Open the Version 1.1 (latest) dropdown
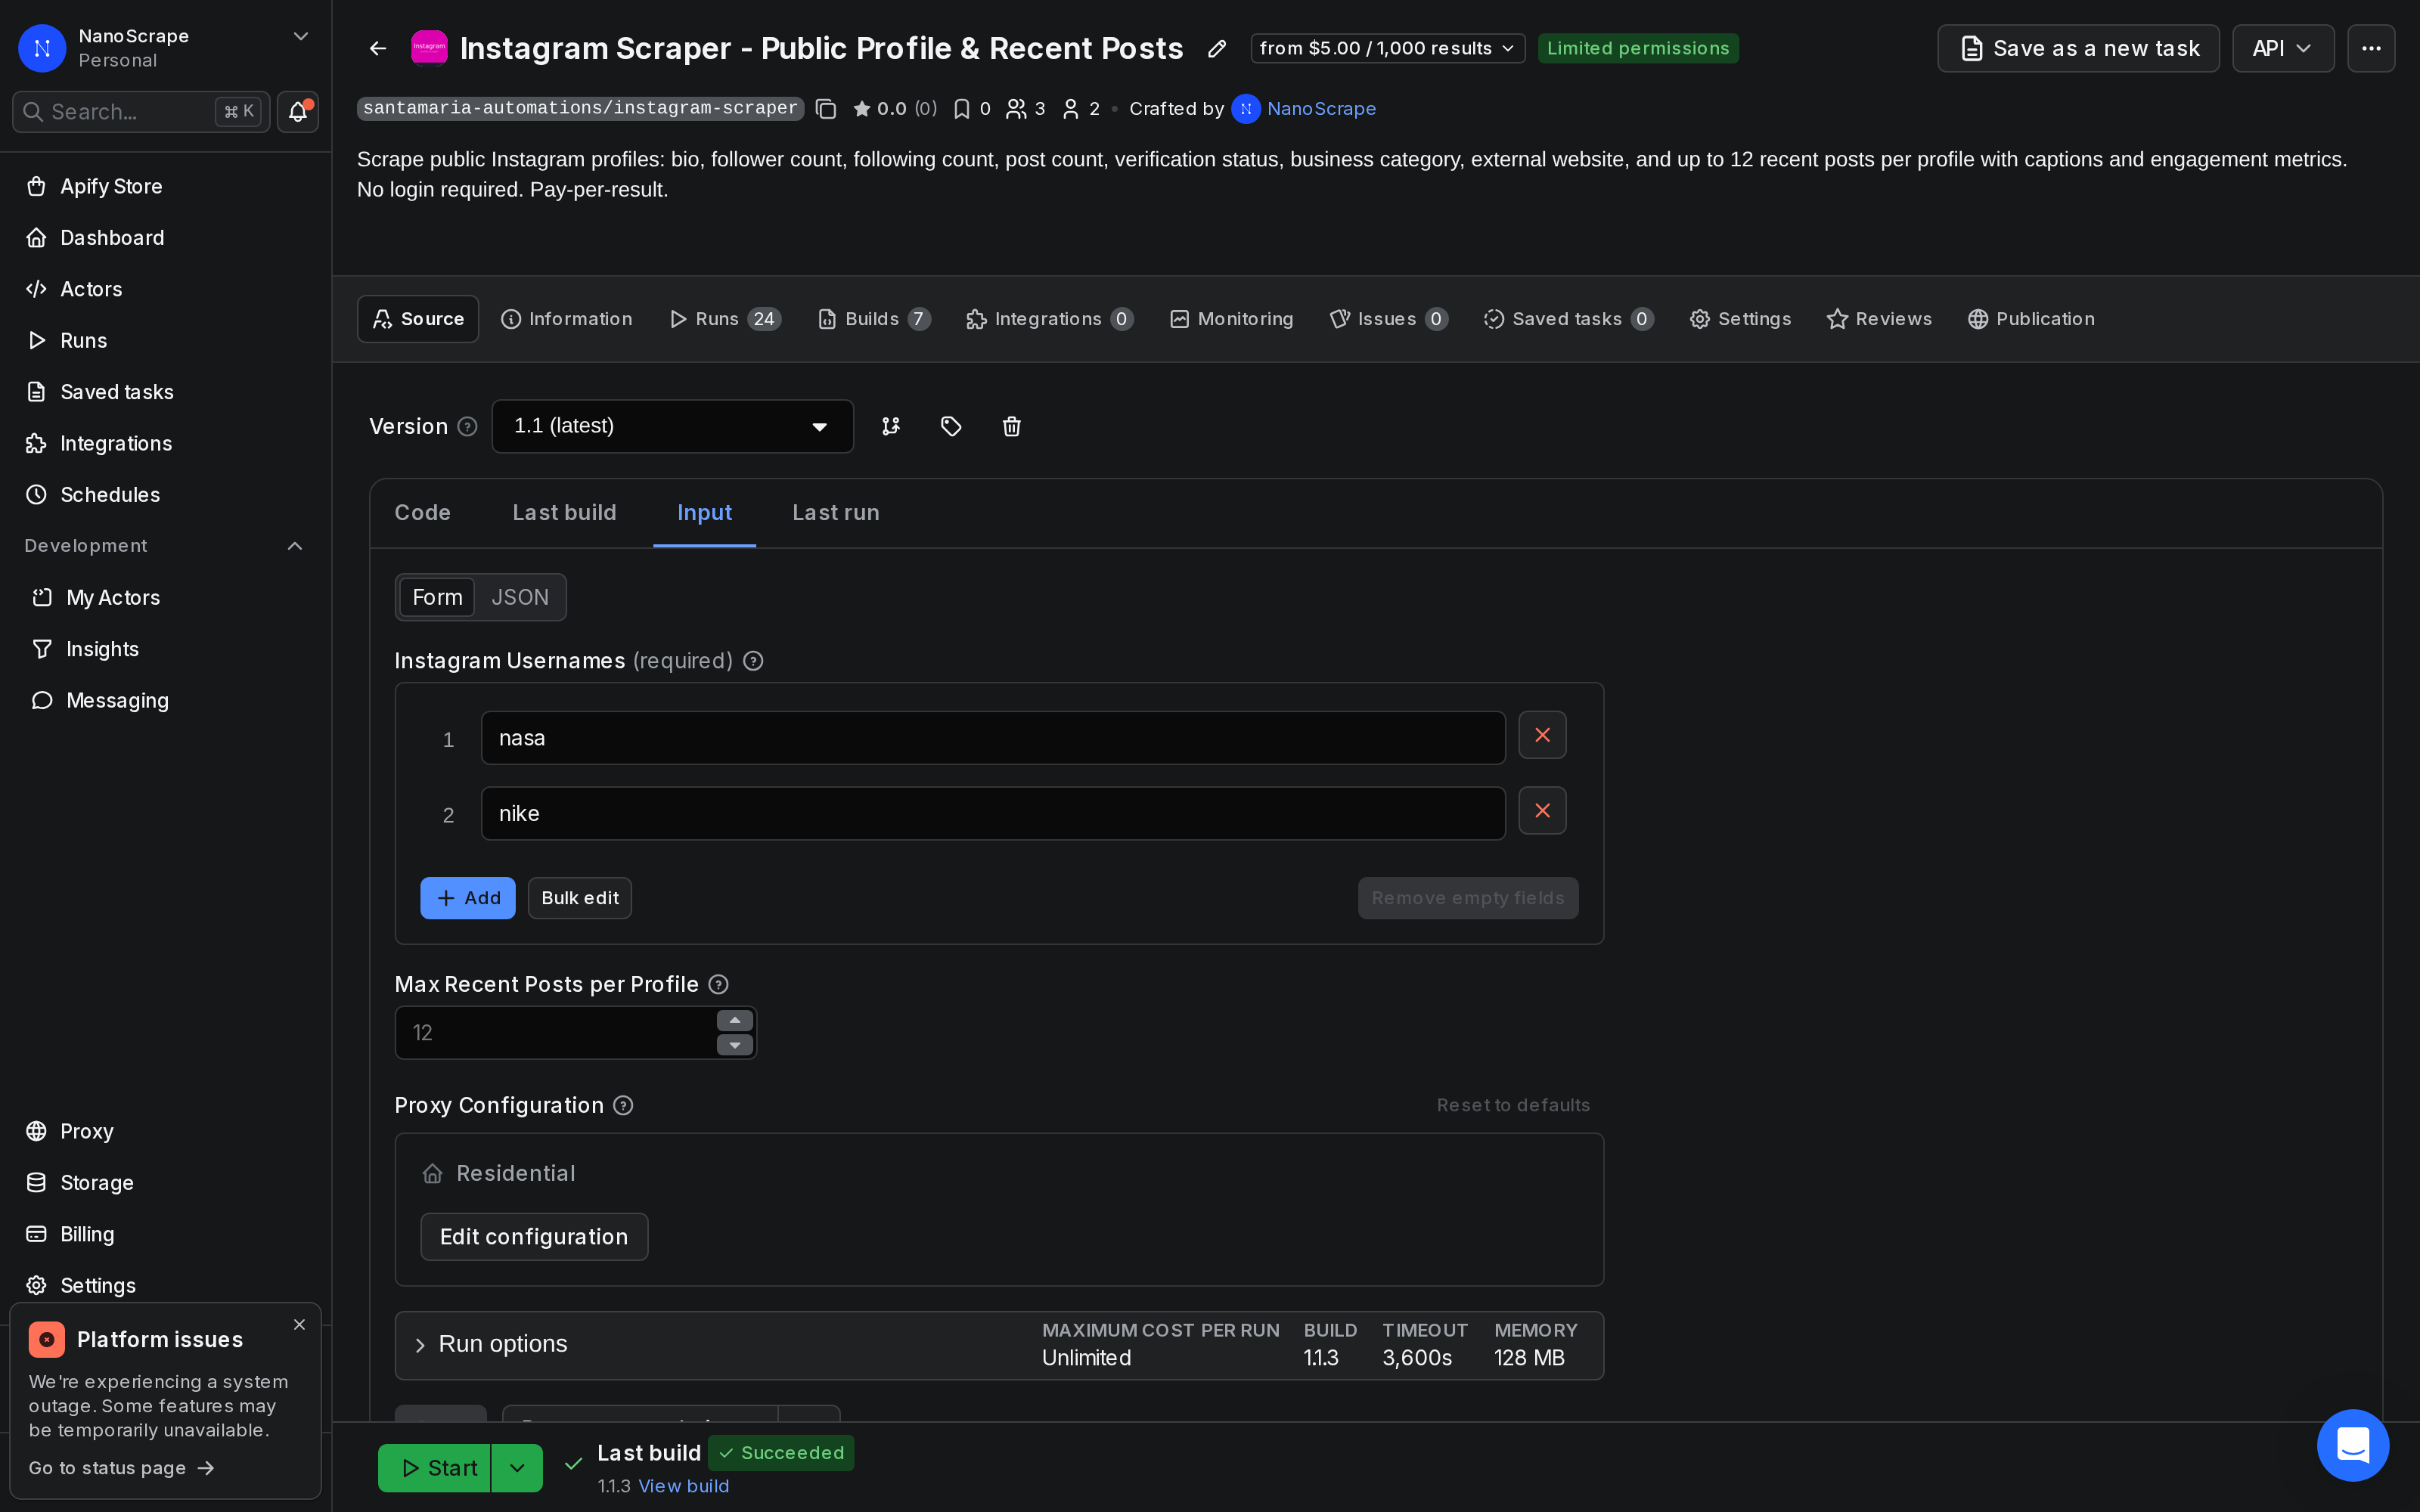 point(672,427)
